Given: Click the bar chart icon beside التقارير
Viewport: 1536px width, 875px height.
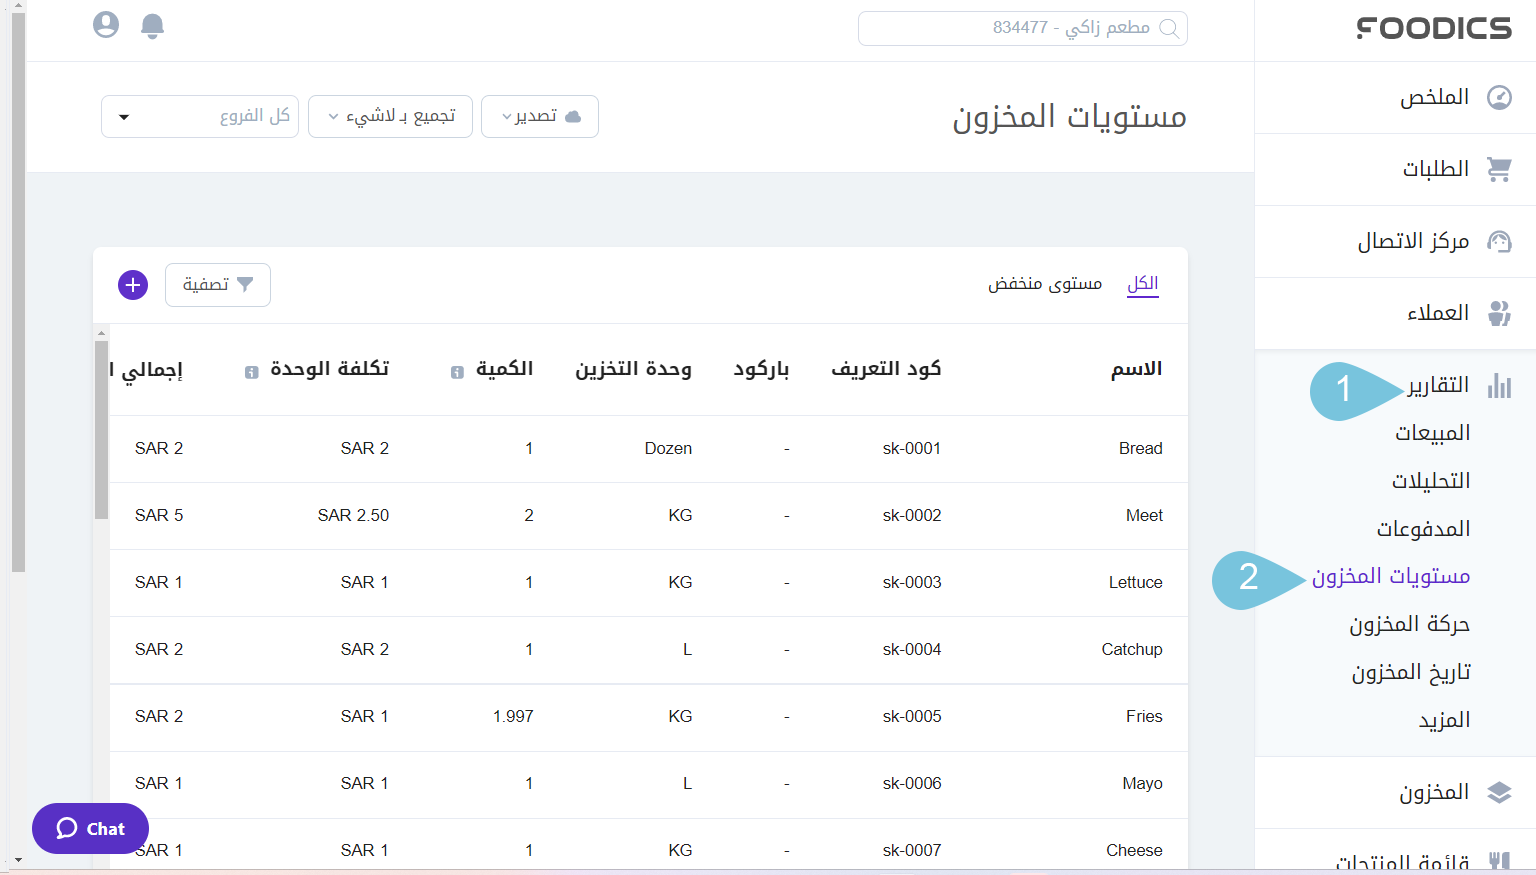Looking at the screenshot, I should pyautogui.click(x=1499, y=385).
